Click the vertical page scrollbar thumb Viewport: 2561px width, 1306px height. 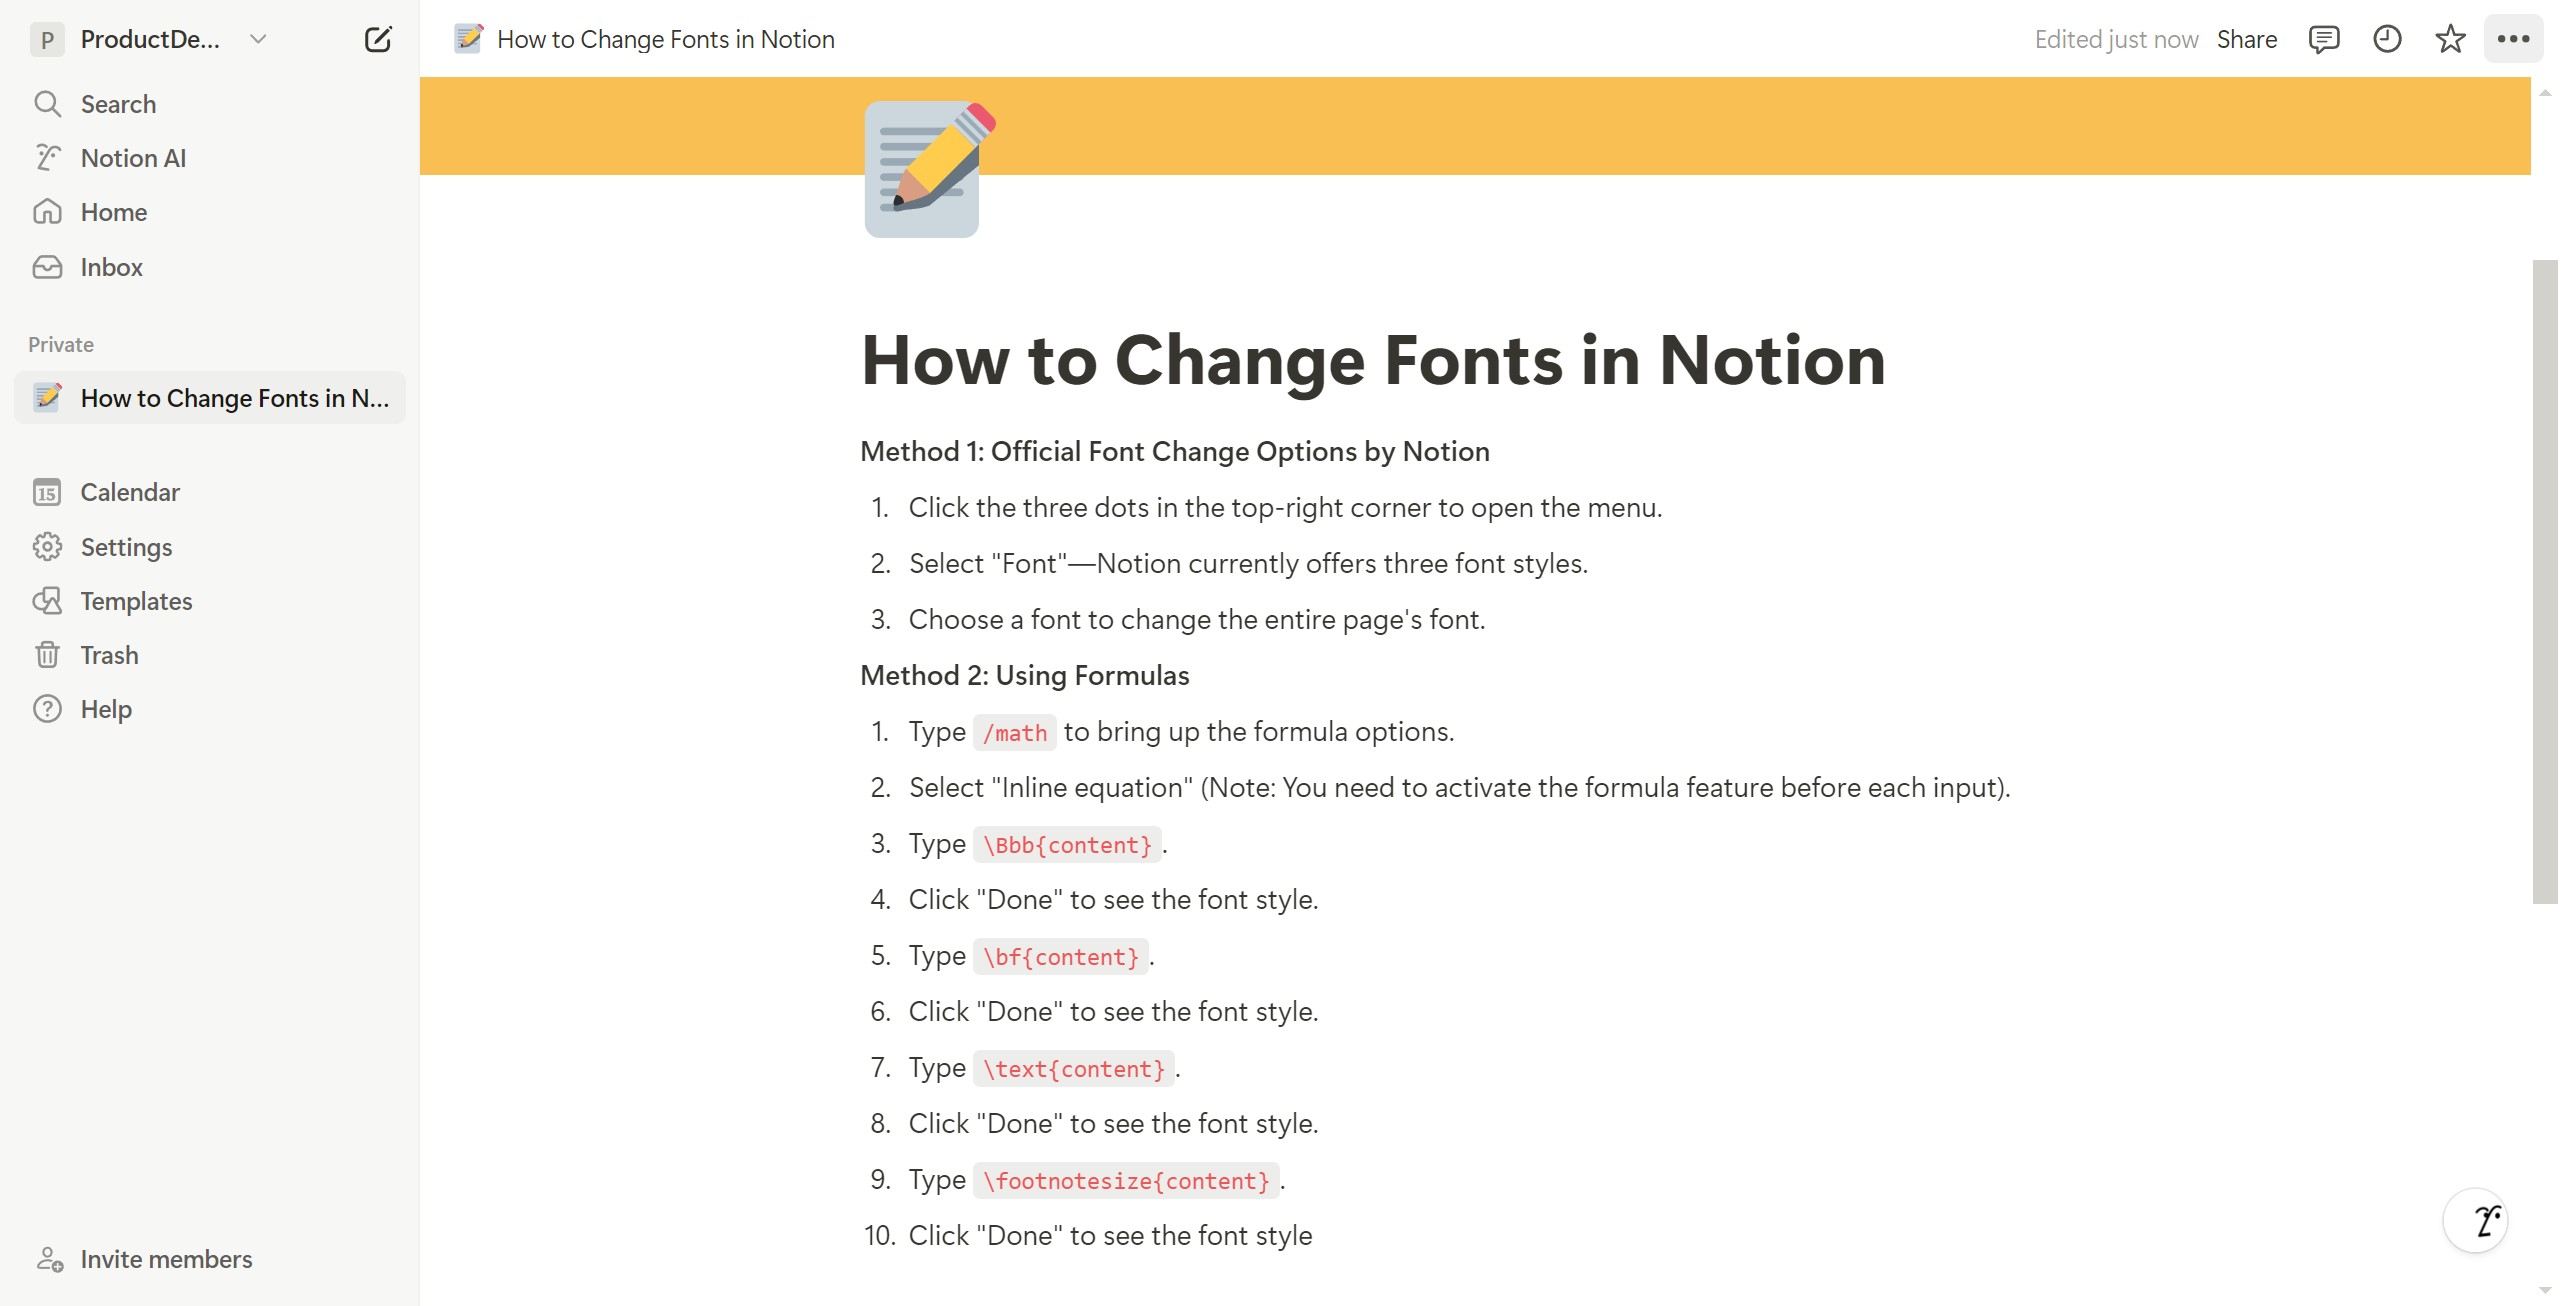pyautogui.click(x=2545, y=581)
